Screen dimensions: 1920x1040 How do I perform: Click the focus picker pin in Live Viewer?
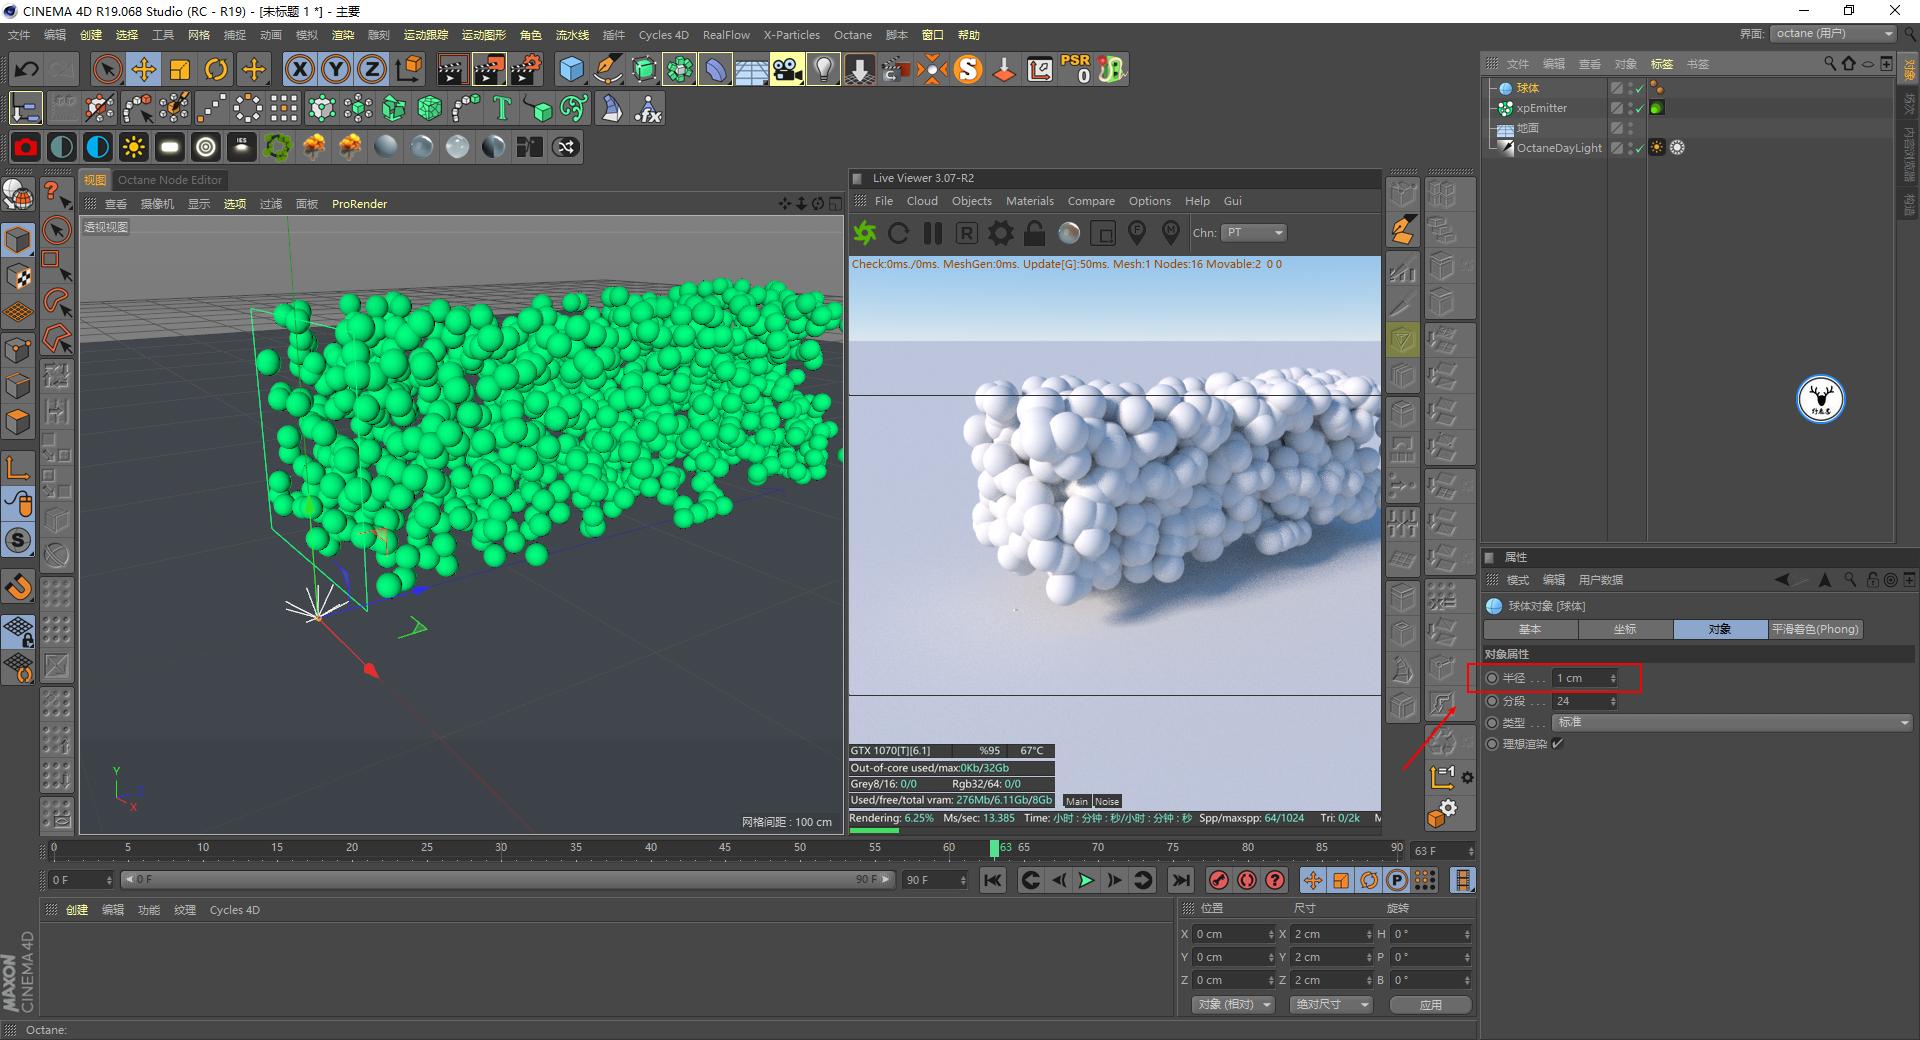[x=1136, y=233]
